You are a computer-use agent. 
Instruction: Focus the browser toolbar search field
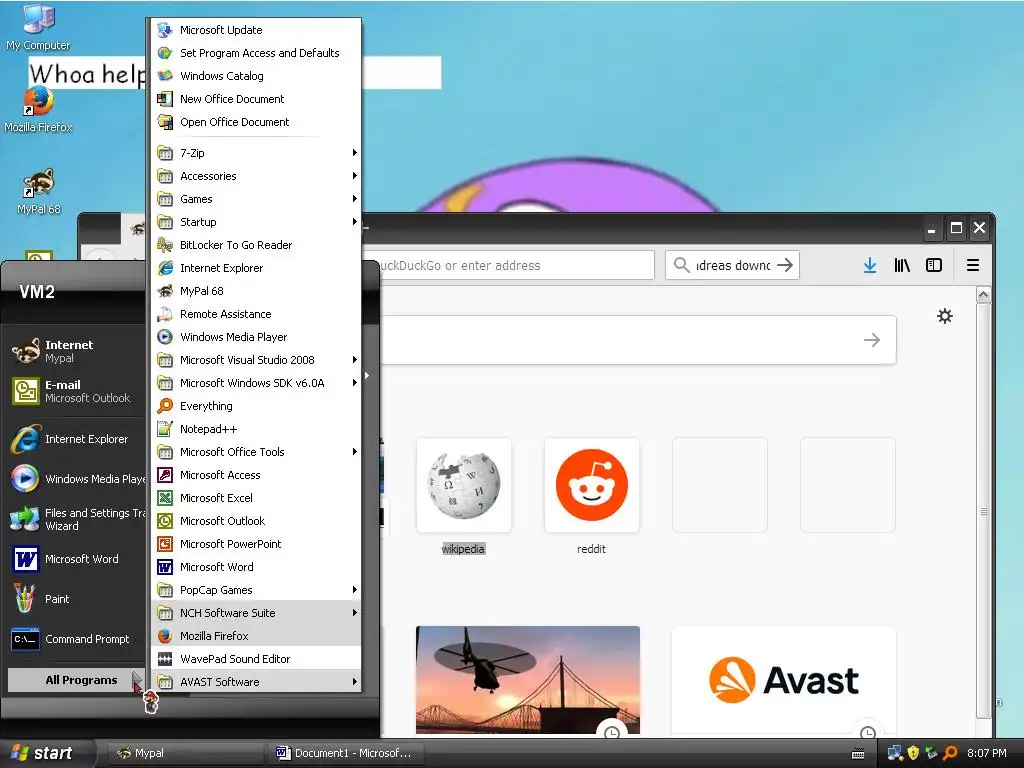[731, 265]
